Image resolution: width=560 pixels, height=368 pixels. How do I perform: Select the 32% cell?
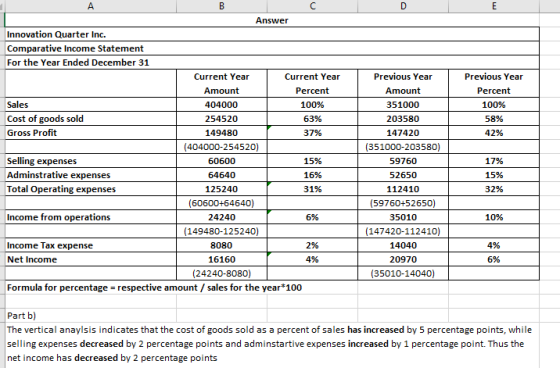(x=494, y=189)
